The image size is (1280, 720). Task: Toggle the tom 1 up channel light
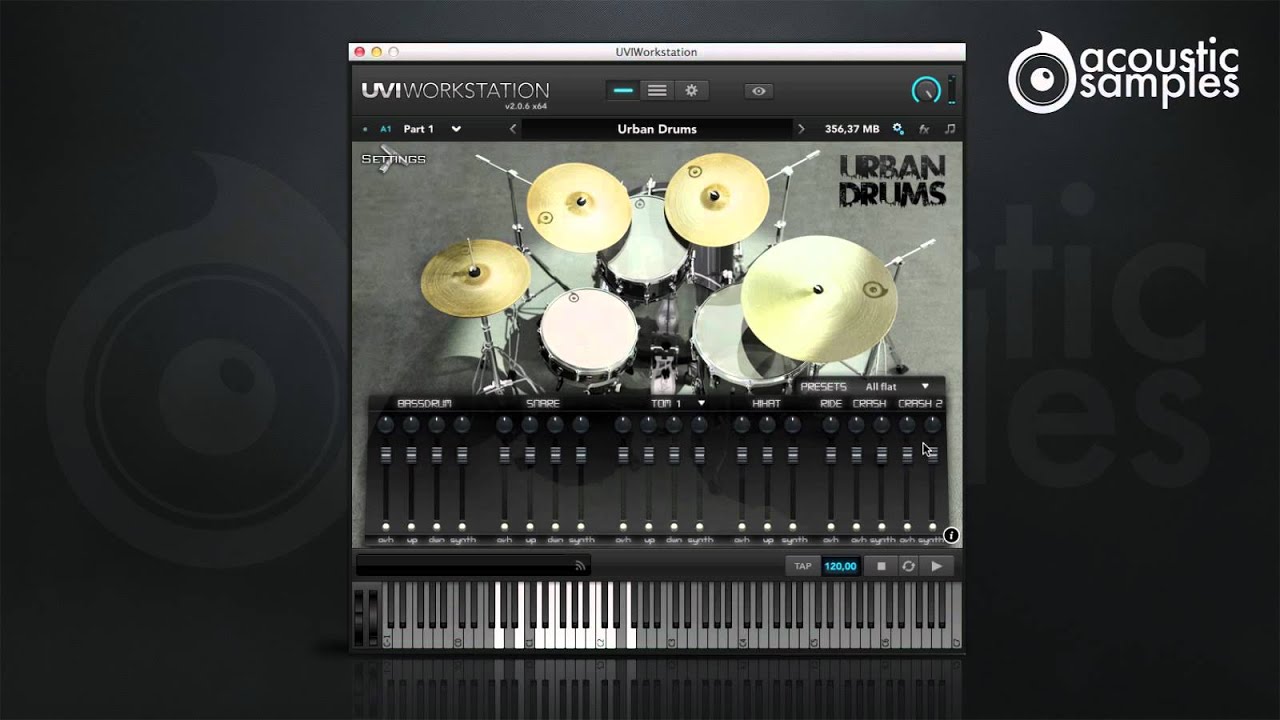coord(648,526)
